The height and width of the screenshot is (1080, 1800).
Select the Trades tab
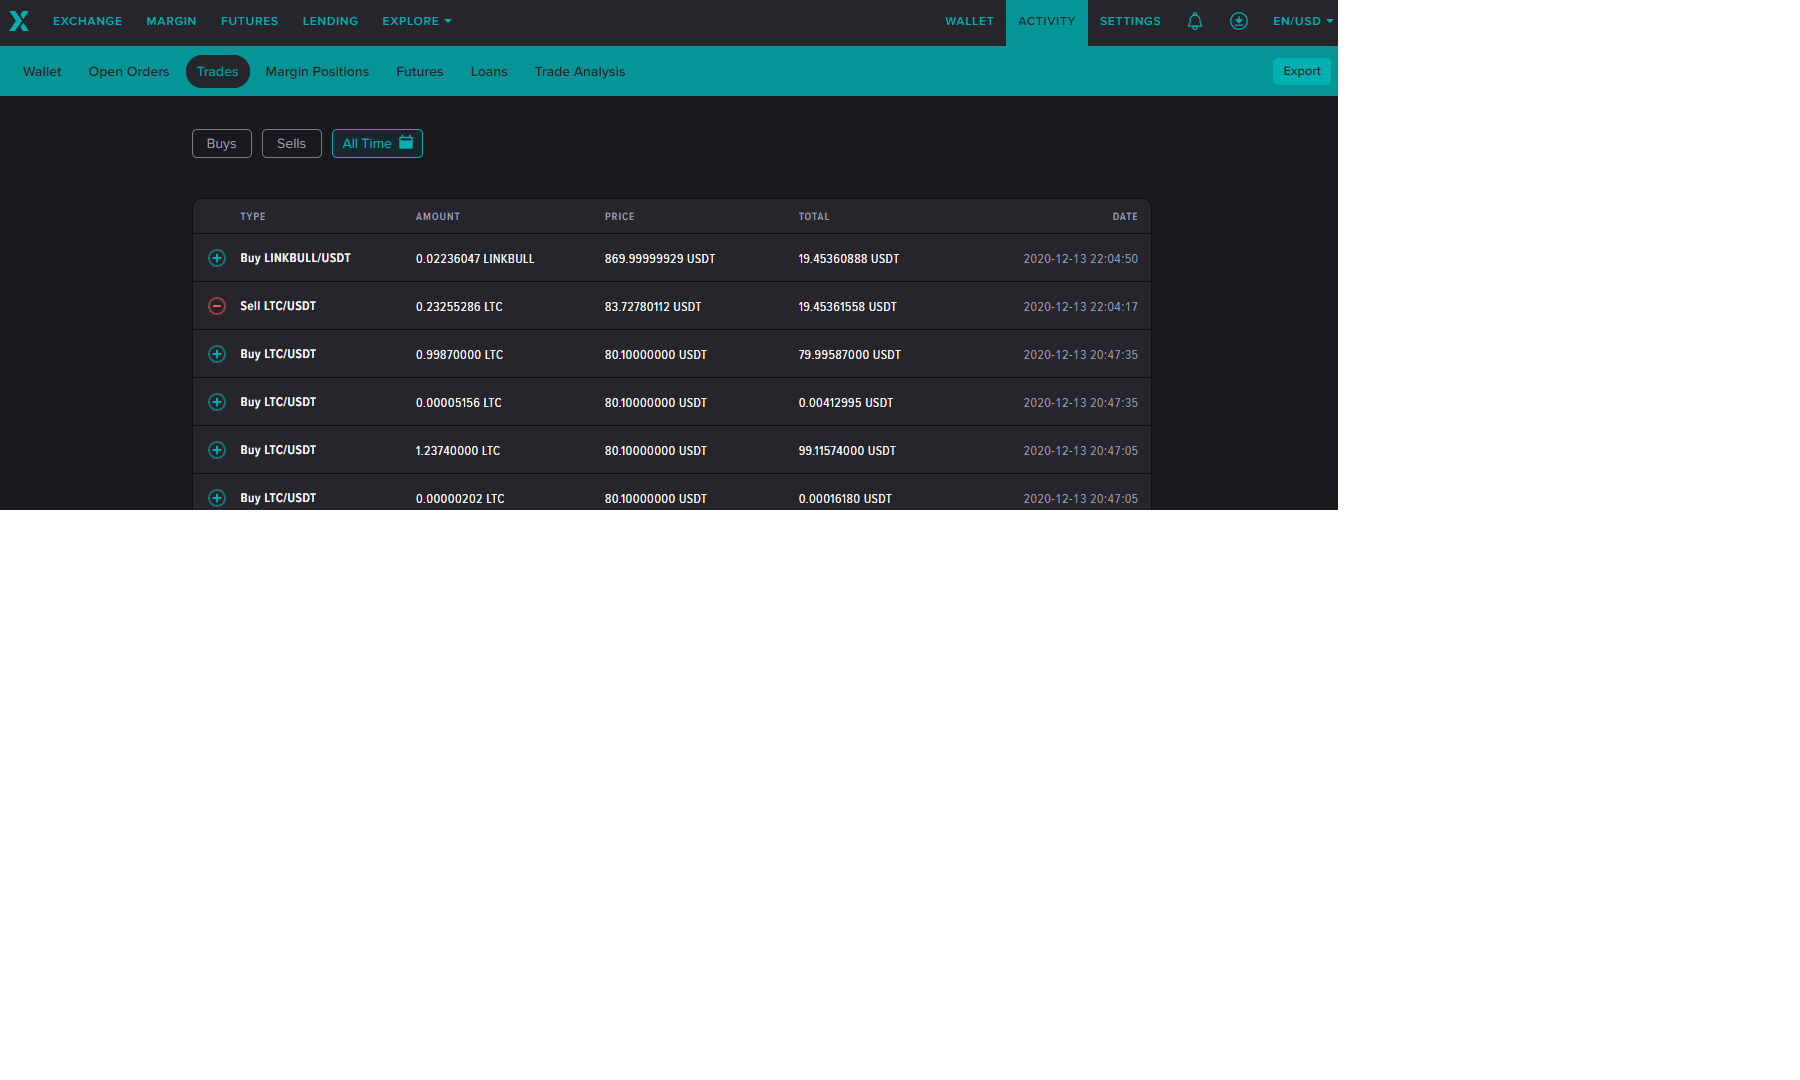218,71
